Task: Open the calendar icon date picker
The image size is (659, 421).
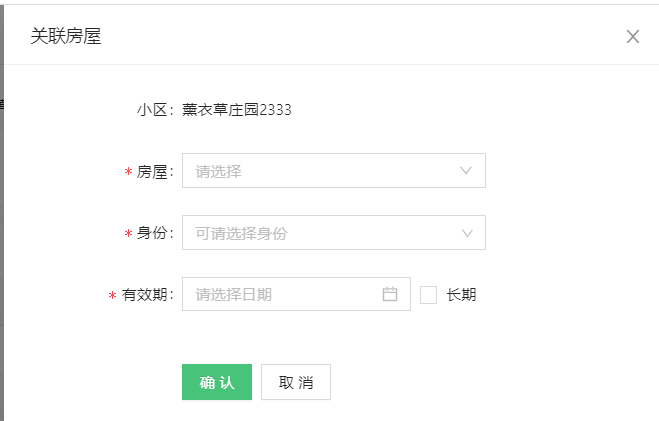Action: (390, 295)
